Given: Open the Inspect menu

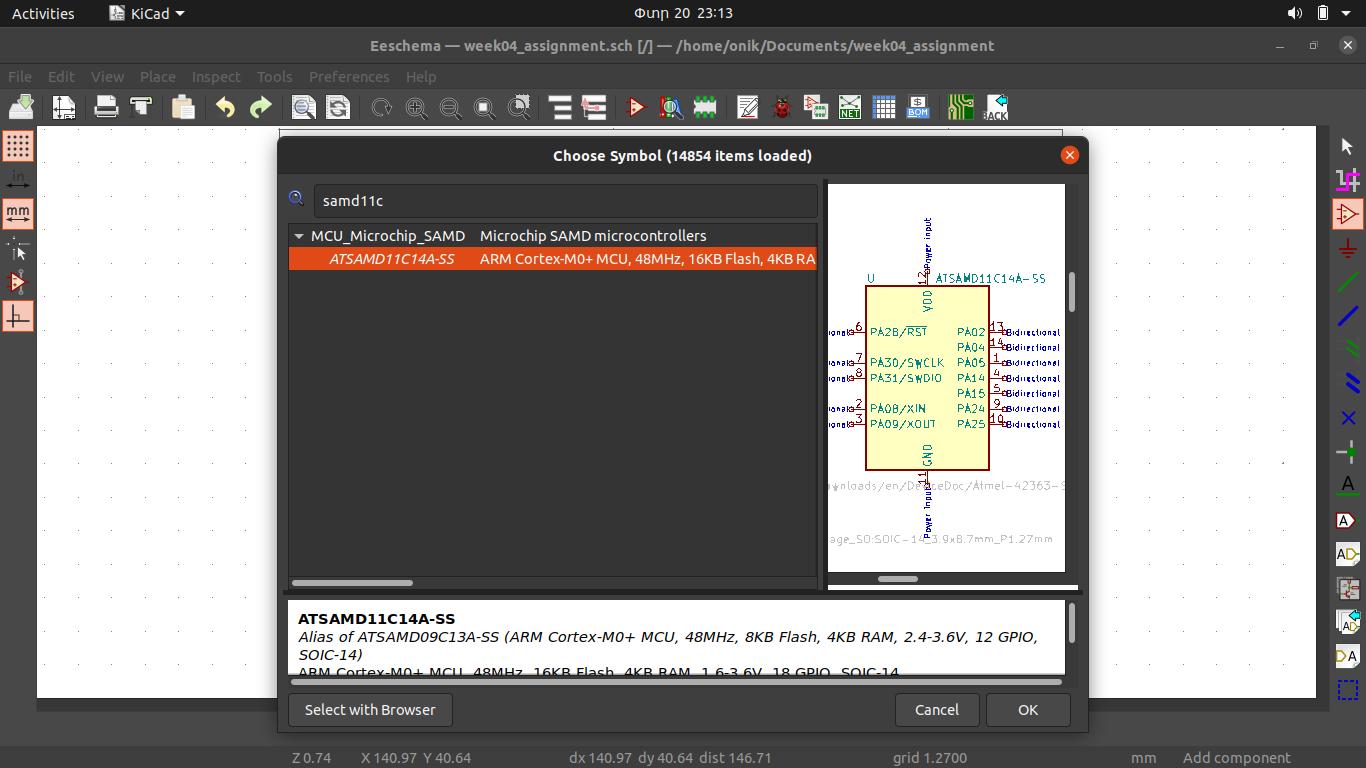Looking at the screenshot, I should (x=216, y=76).
